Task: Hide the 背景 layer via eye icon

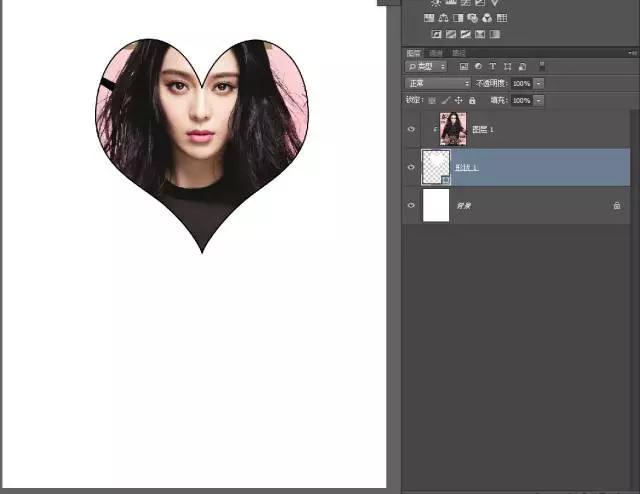Action: [x=411, y=205]
